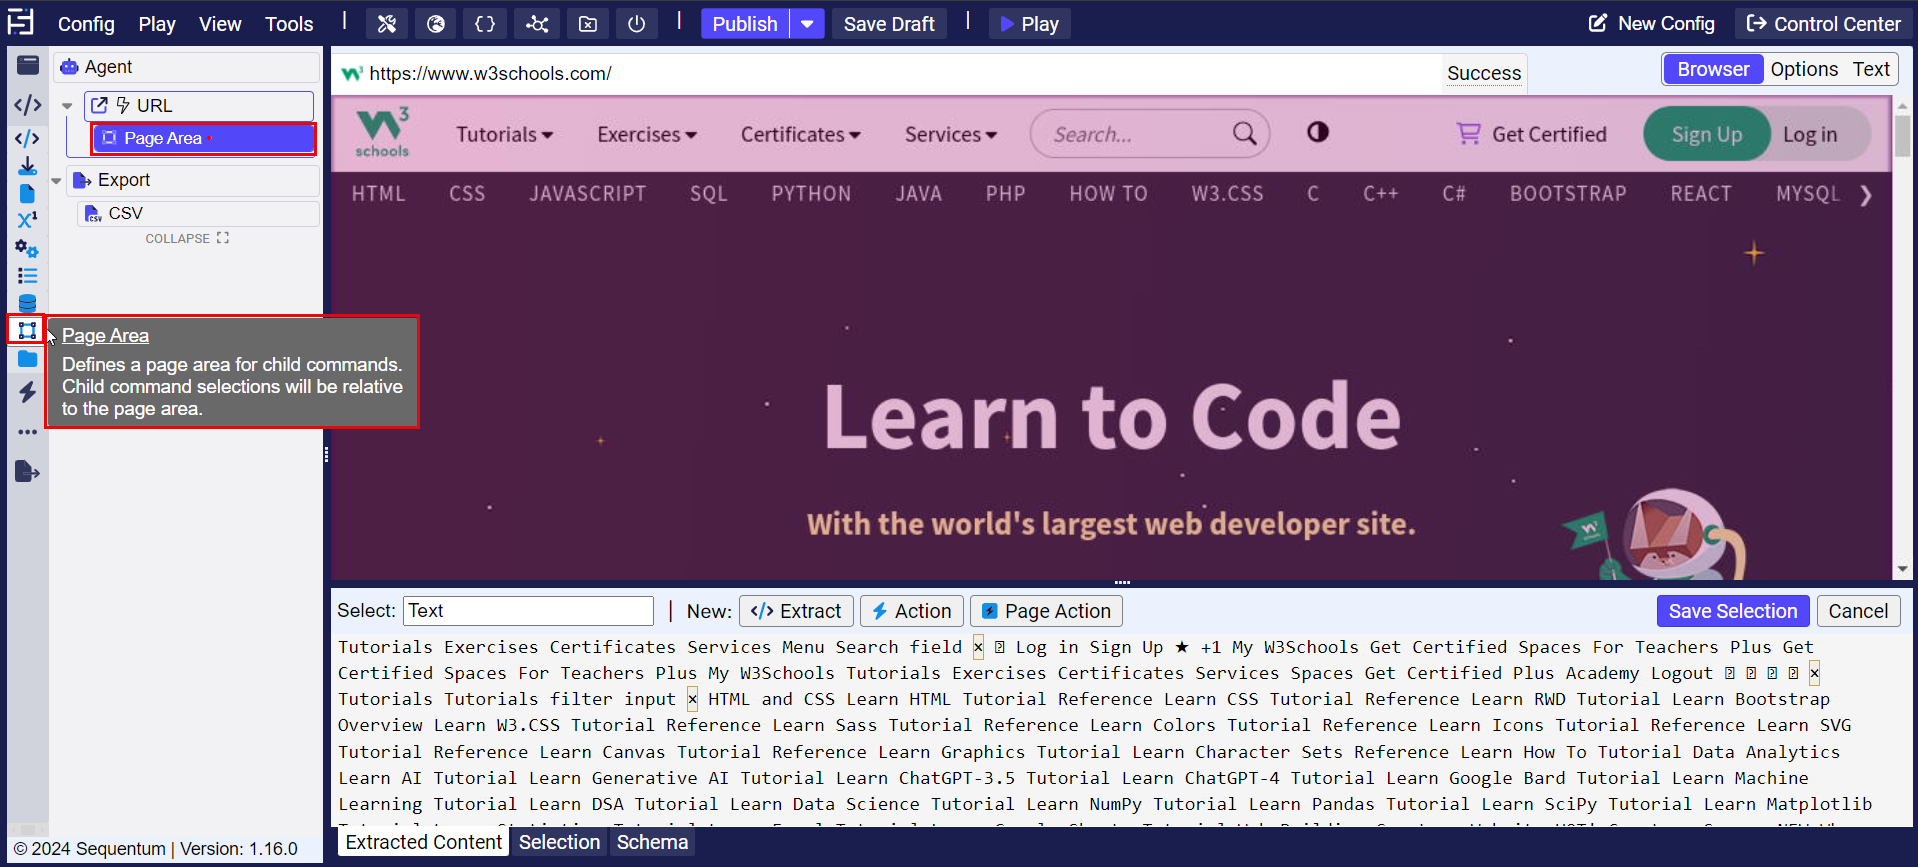Viewport: 1918px width, 867px height.
Task: Open the Publish dropdown arrow
Action: [x=807, y=24]
